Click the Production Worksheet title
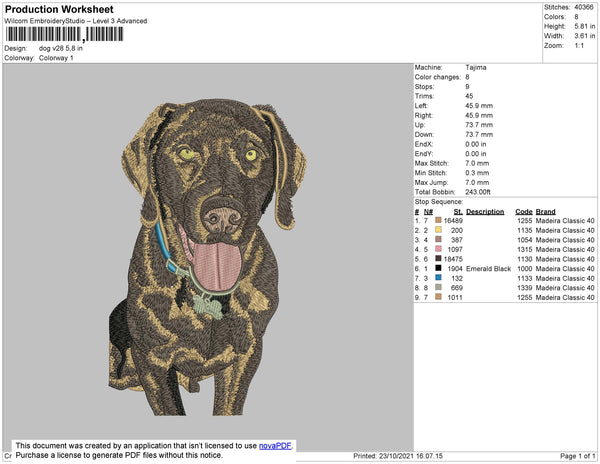Image resolution: width=600 pixels, height=464 pixels. pyautogui.click(x=59, y=9)
